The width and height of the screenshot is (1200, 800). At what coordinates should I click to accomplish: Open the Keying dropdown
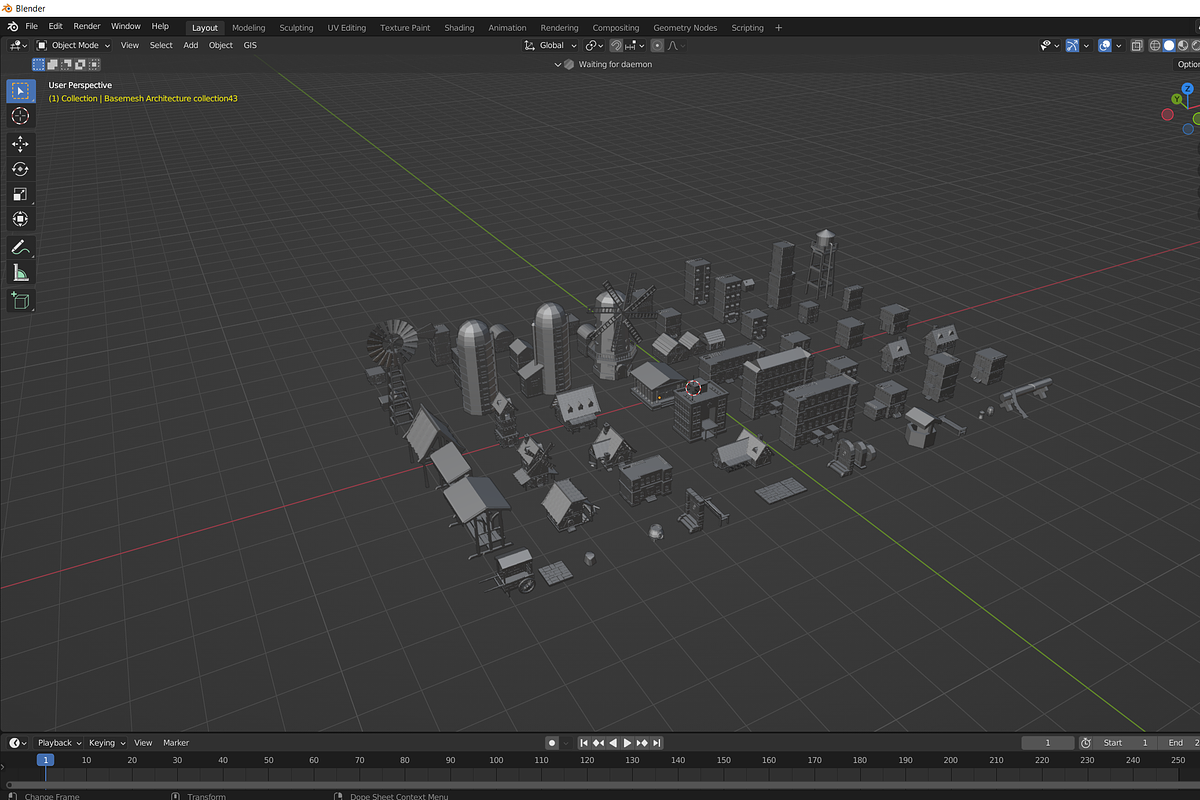click(107, 743)
